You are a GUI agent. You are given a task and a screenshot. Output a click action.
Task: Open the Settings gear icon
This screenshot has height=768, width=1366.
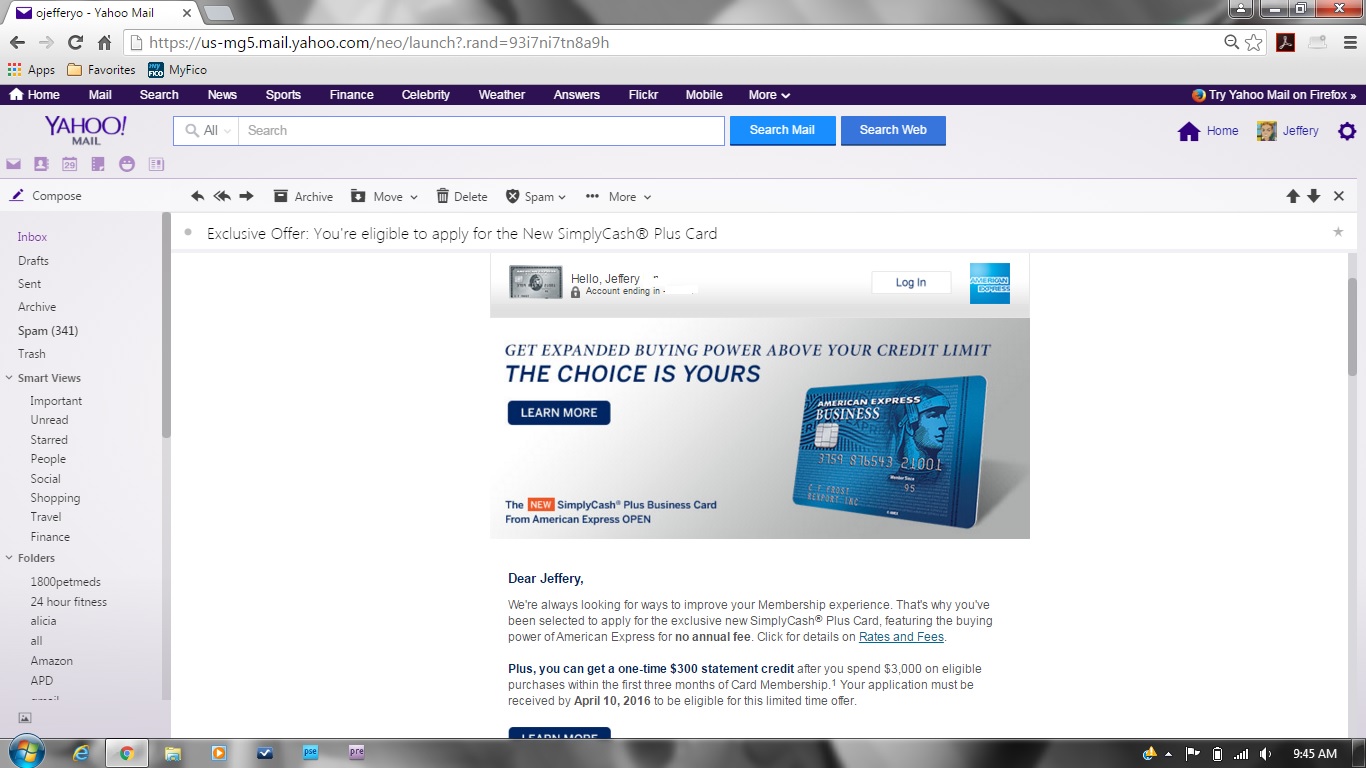(x=1347, y=131)
